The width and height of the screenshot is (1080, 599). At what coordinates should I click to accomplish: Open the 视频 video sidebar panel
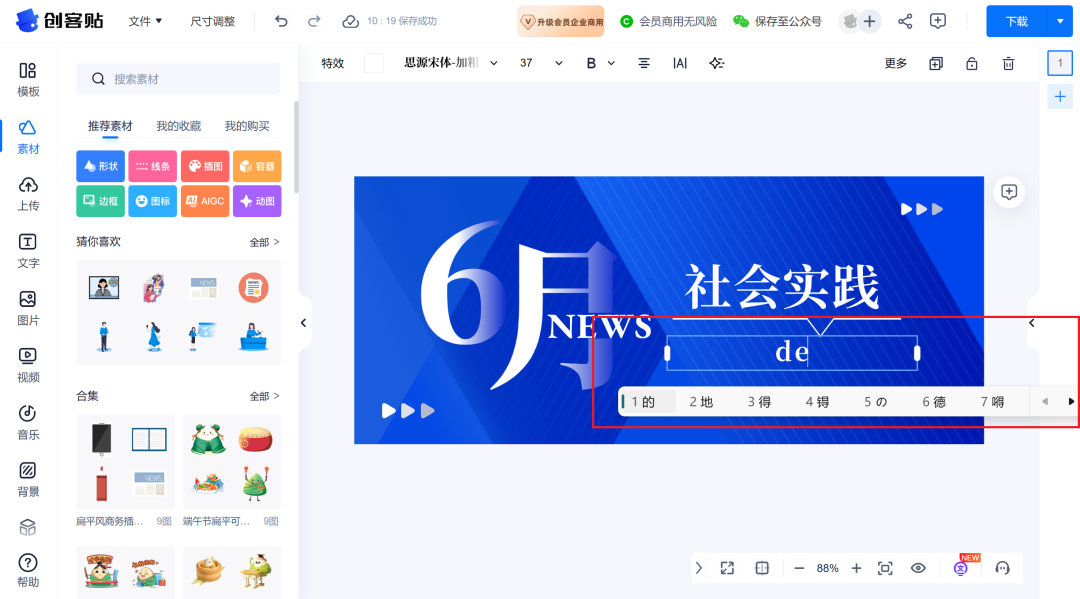click(28, 366)
